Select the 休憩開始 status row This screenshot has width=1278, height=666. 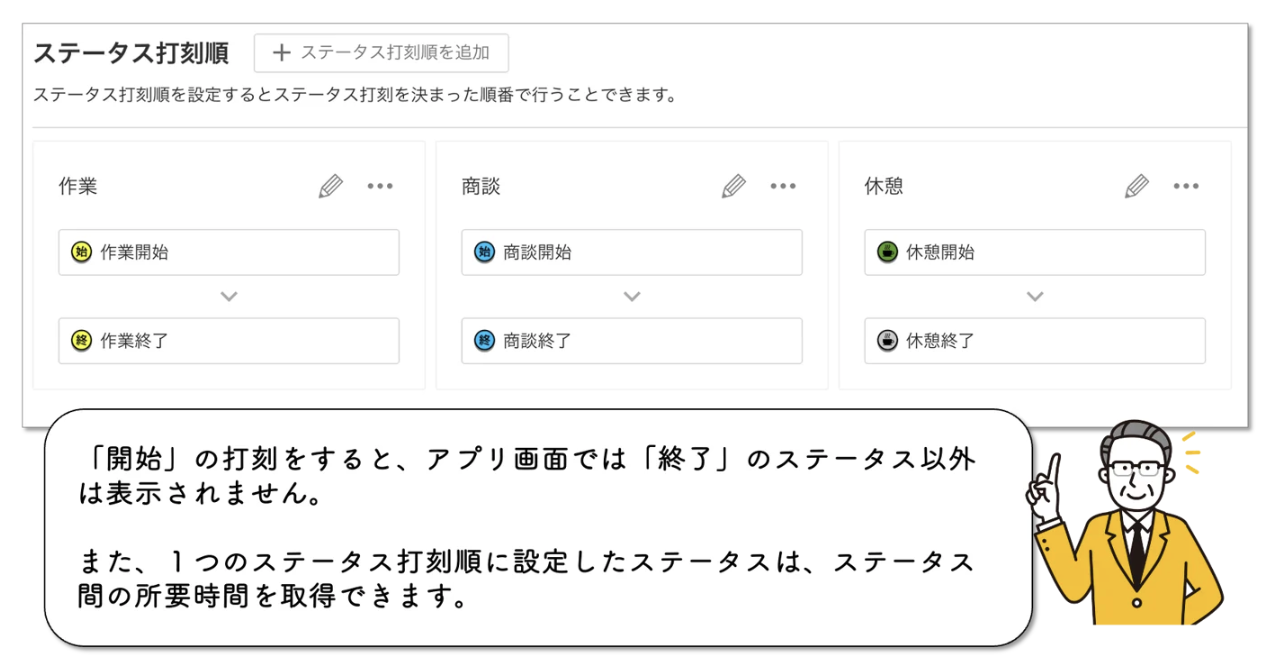pos(1035,252)
